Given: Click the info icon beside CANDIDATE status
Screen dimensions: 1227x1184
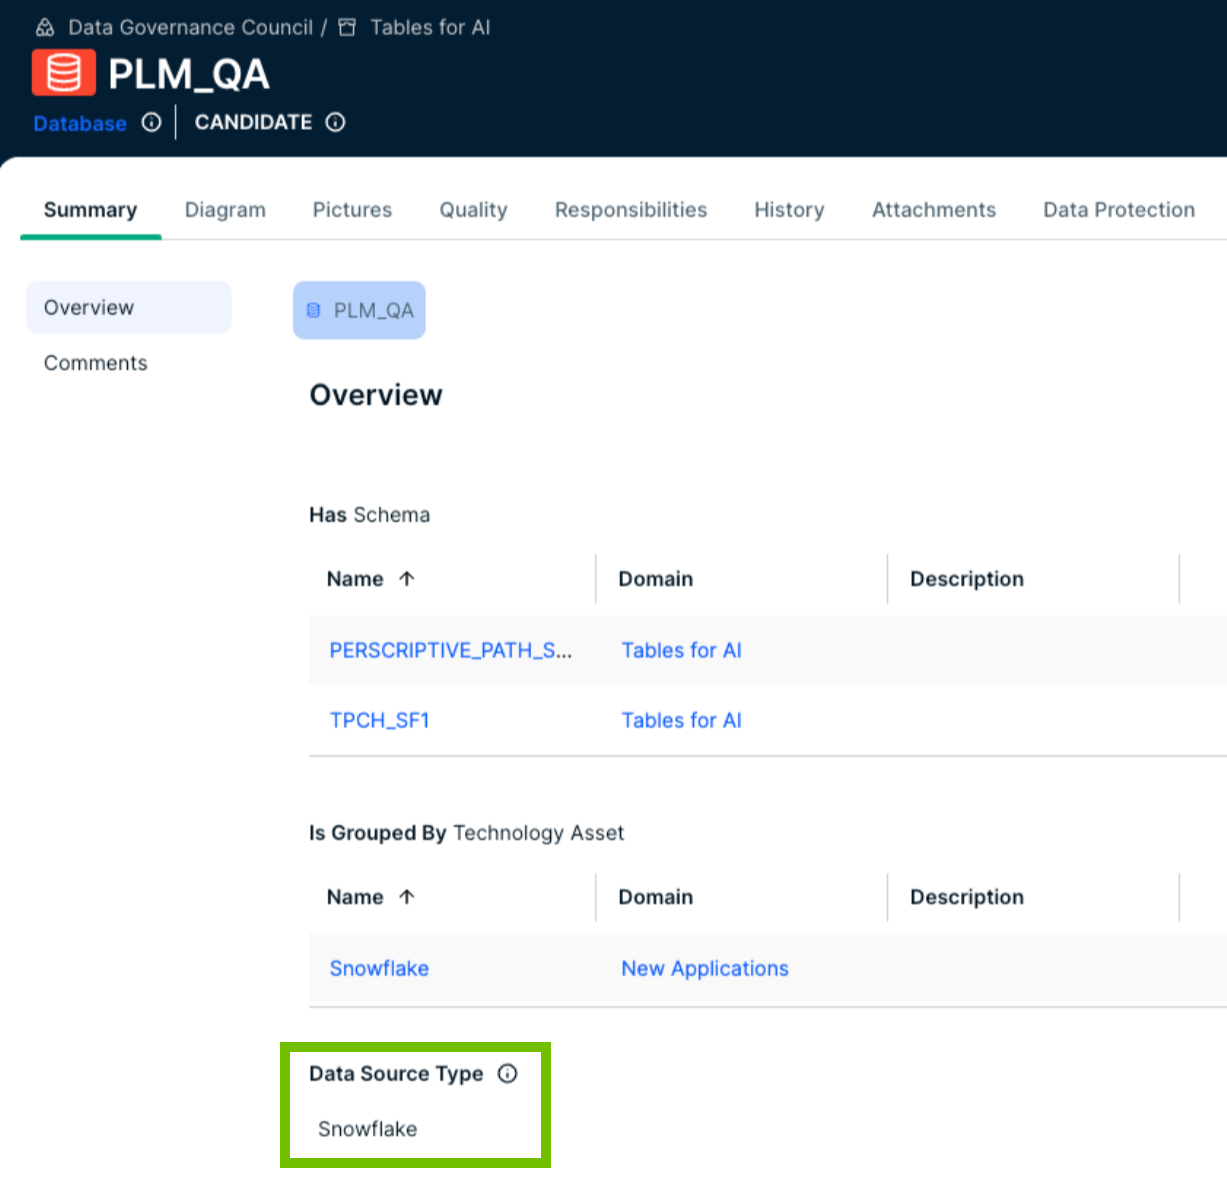Looking at the screenshot, I should [336, 122].
